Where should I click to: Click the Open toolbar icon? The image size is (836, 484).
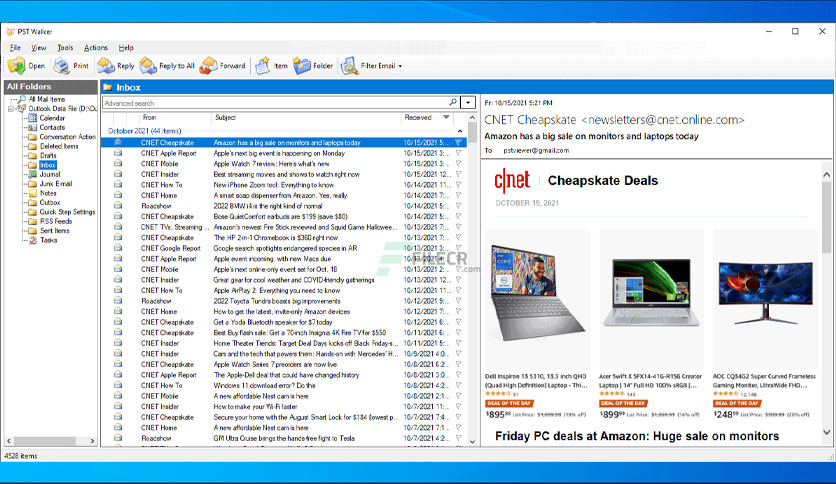coord(17,66)
